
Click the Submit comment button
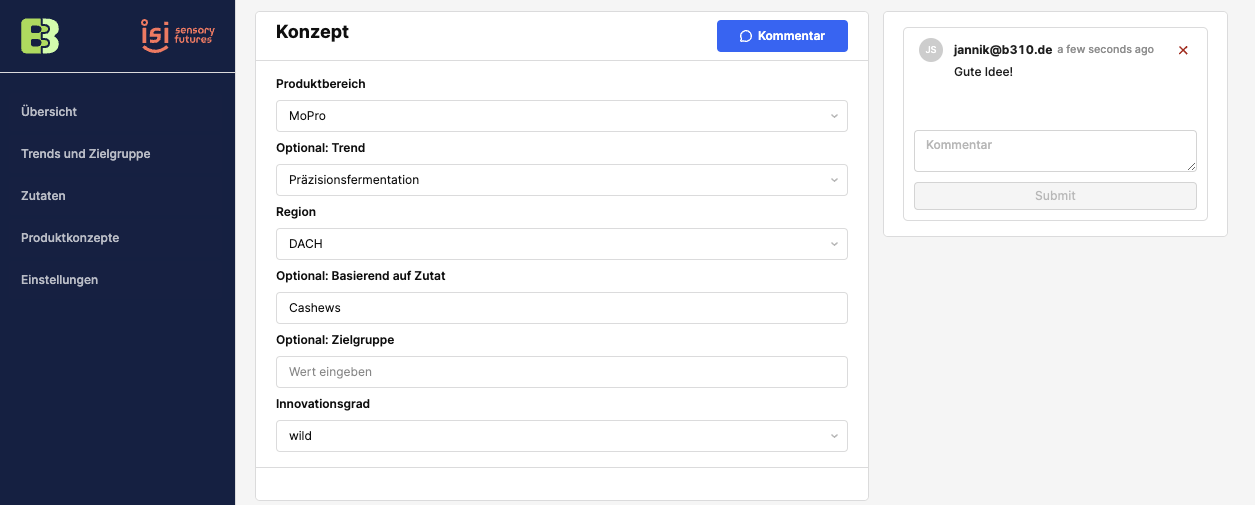1055,196
